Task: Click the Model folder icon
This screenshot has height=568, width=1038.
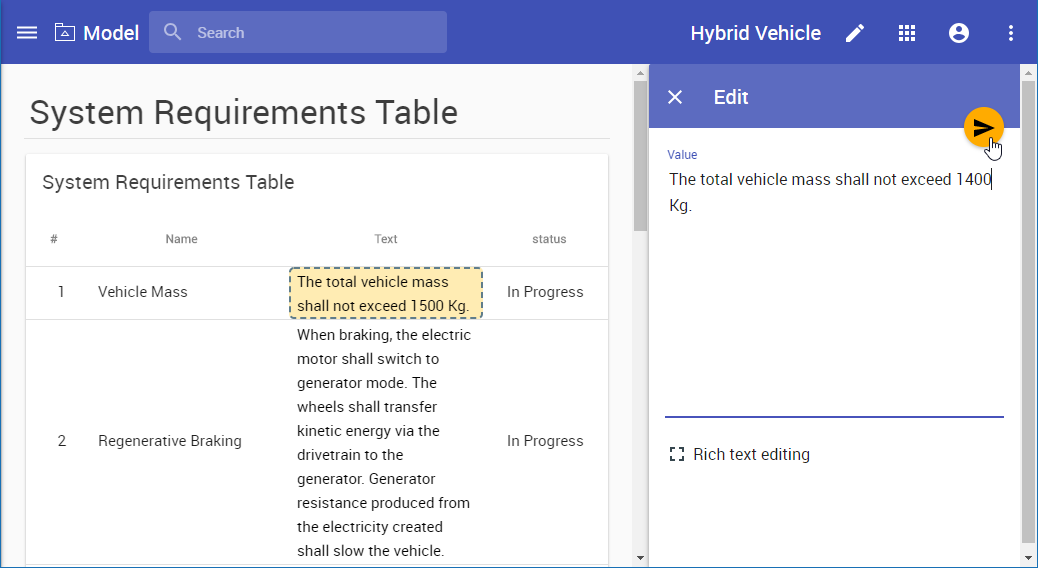Action: (x=65, y=33)
